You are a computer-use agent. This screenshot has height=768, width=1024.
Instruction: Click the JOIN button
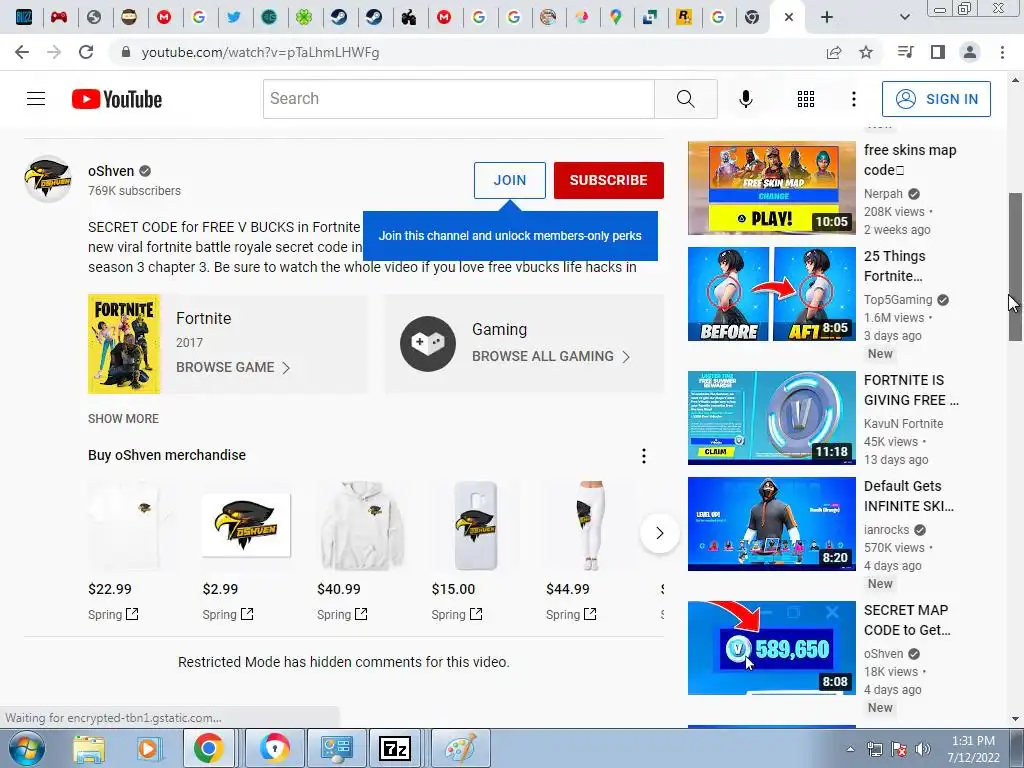click(x=509, y=180)
